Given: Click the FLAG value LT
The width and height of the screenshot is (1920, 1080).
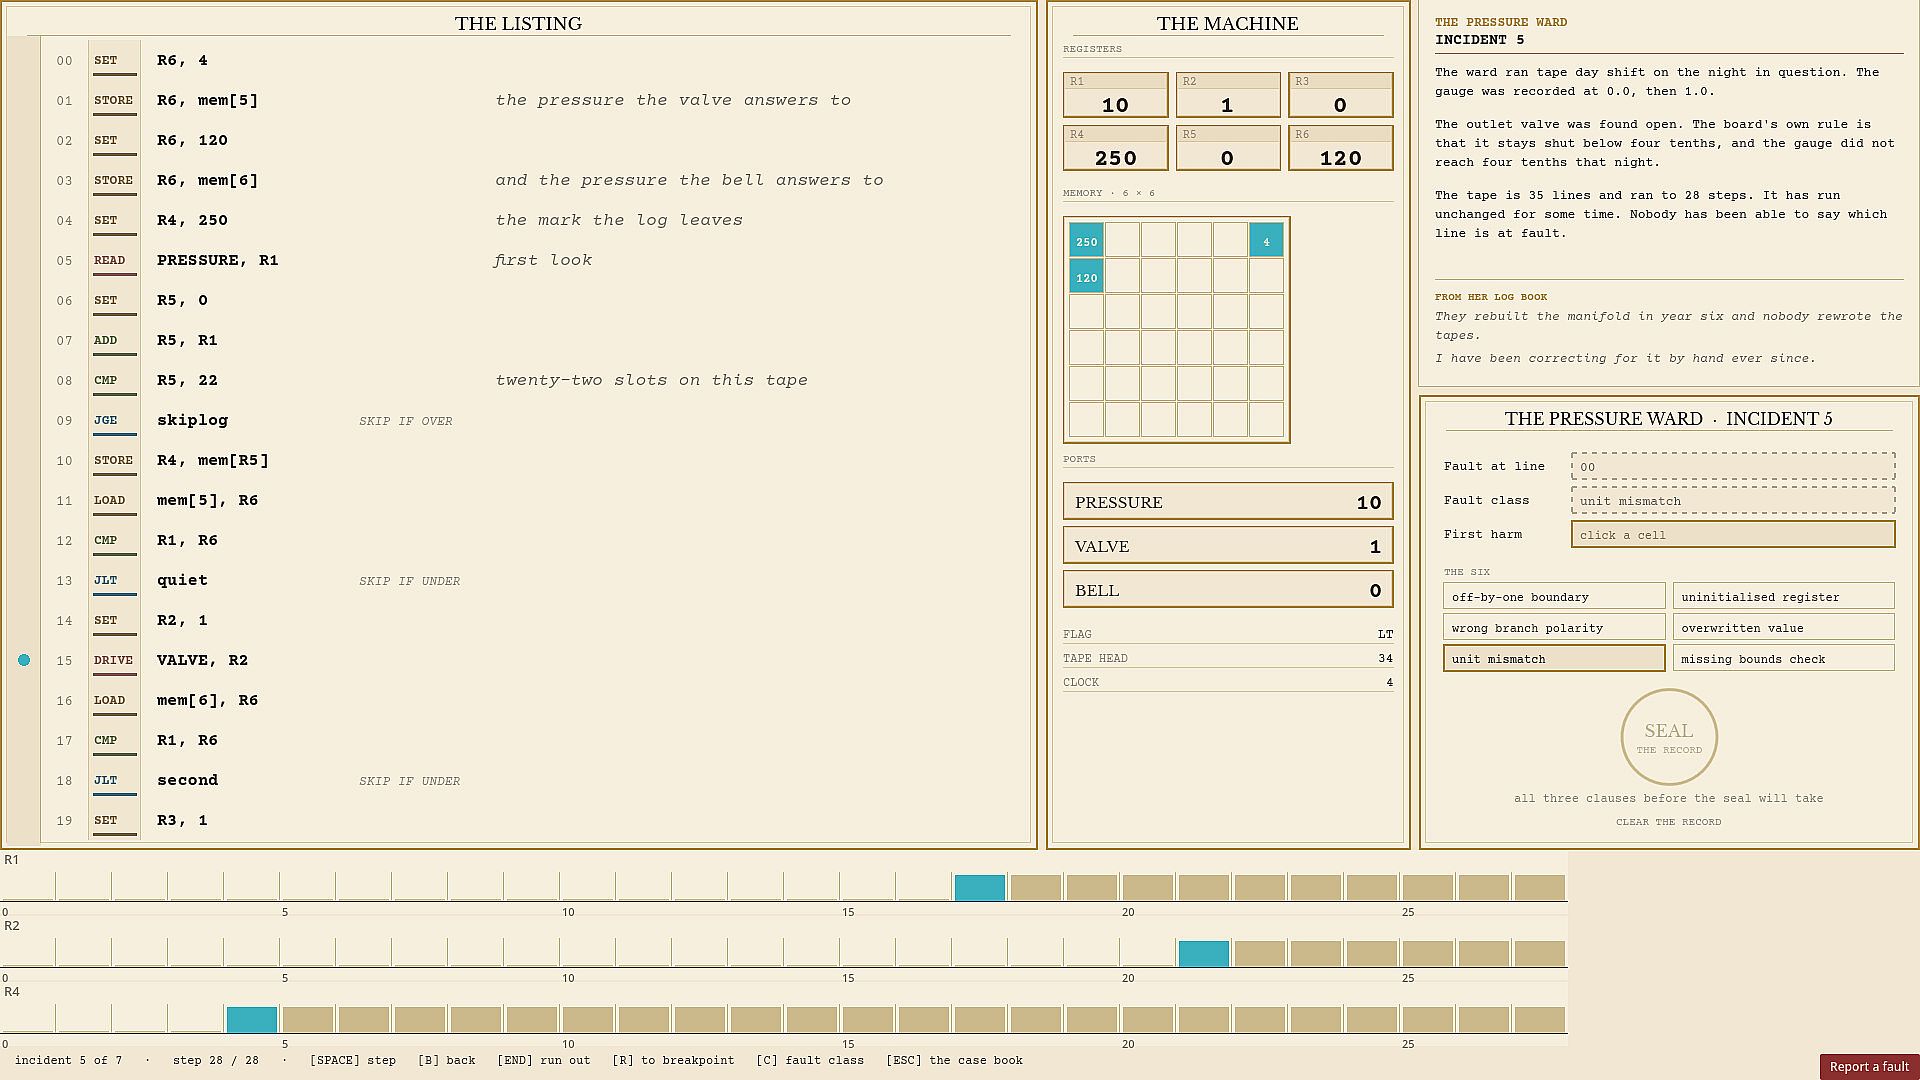Looking at the screenshot, I should coord(1385,634).
